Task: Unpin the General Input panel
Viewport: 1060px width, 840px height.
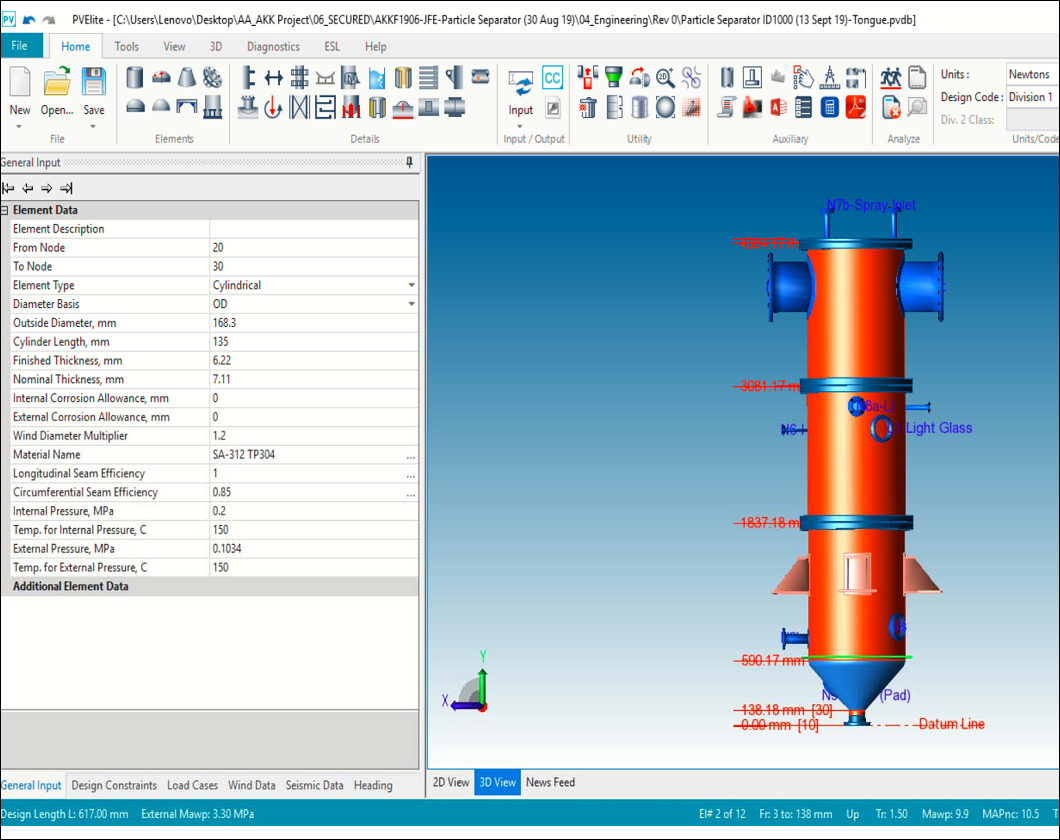Action: coord(410,162)
